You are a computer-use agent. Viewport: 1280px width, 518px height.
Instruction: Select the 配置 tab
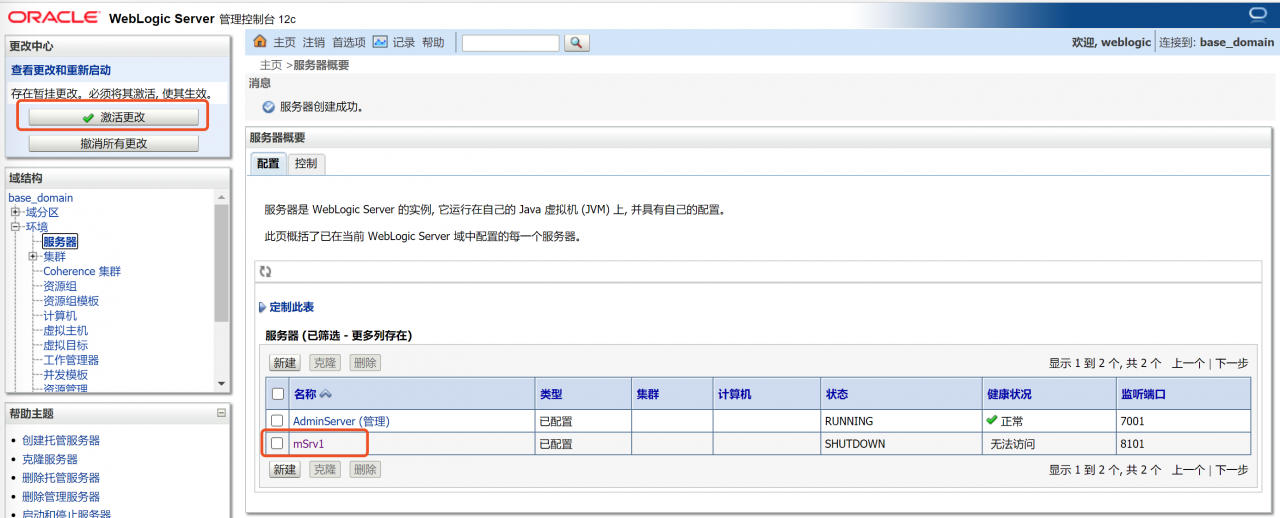tap(268, 163)
